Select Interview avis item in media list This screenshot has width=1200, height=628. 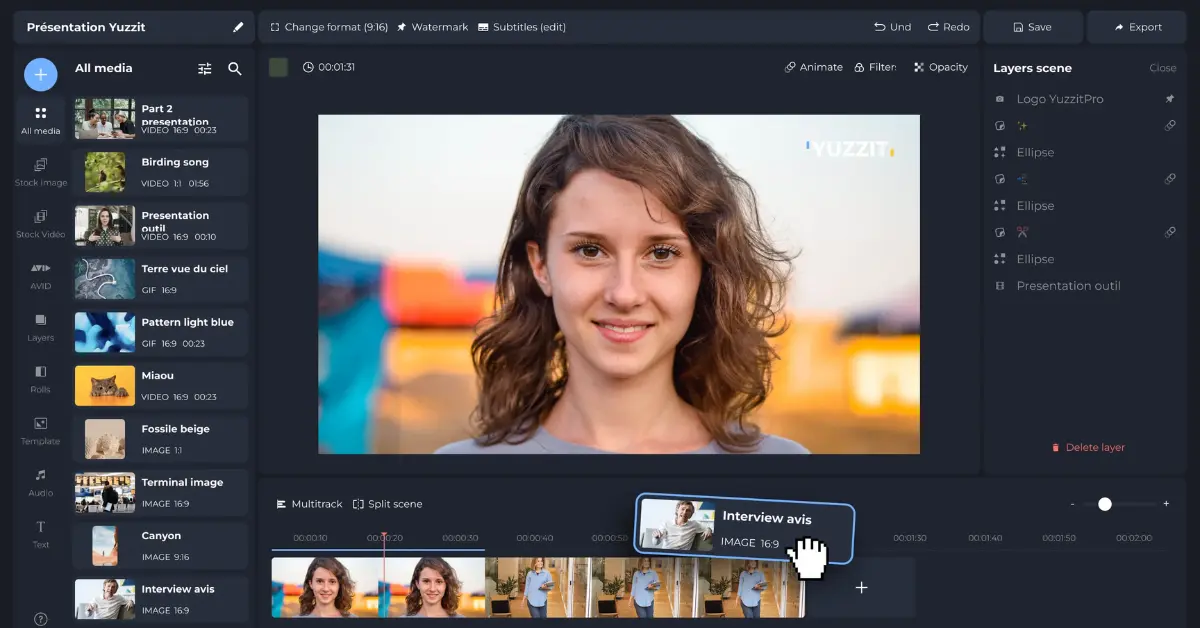(x=160, y=599)
